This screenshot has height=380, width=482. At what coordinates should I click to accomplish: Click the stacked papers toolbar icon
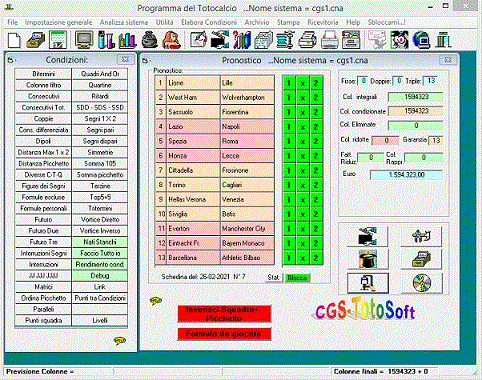click(x=263, y=40)
